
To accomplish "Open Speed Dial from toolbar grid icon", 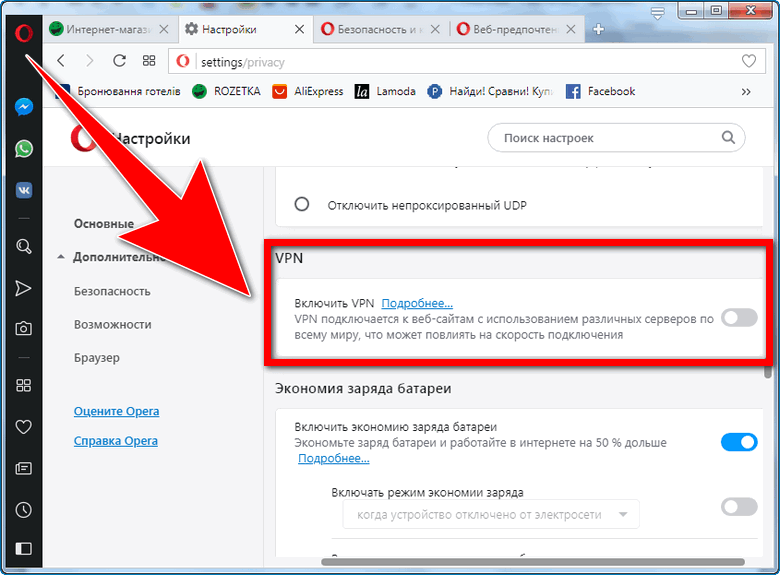I will pyautogui.click(x=149, y=61).
